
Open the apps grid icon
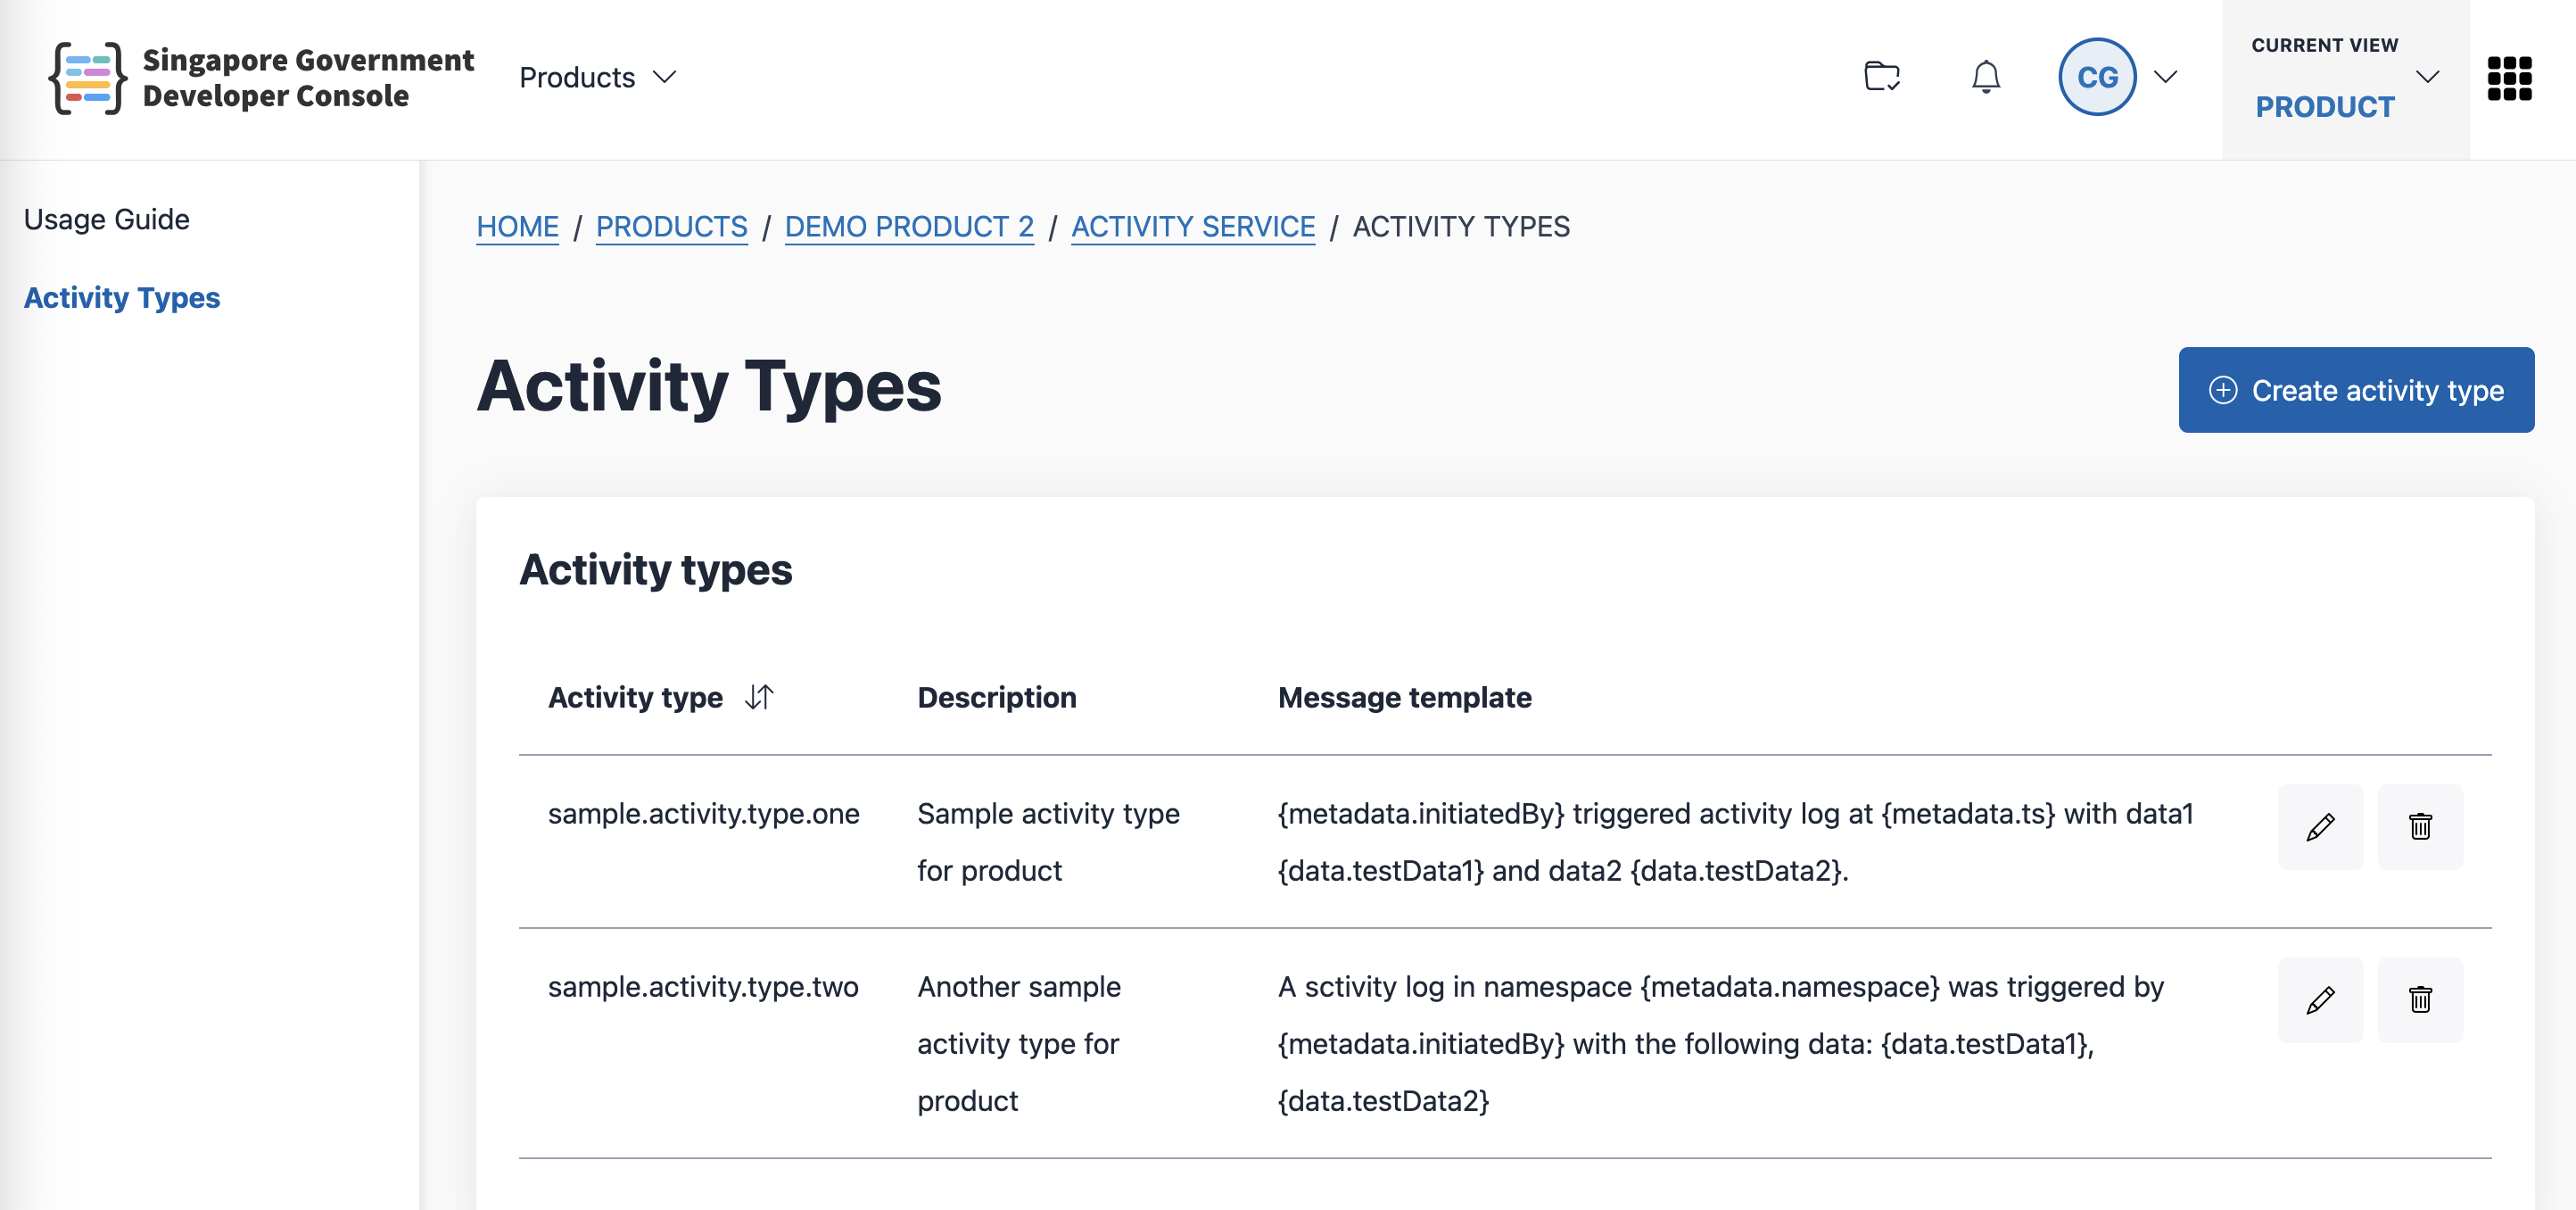click(2509, 78)
